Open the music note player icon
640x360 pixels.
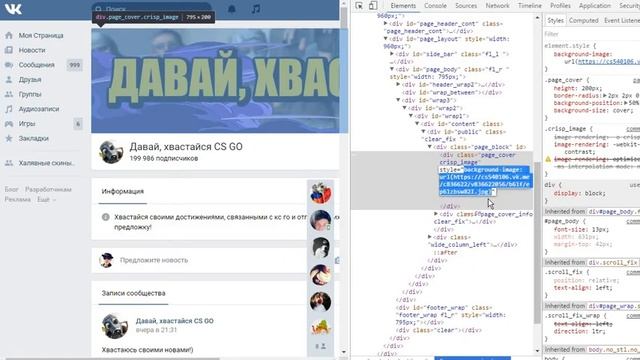click(256, 9)
